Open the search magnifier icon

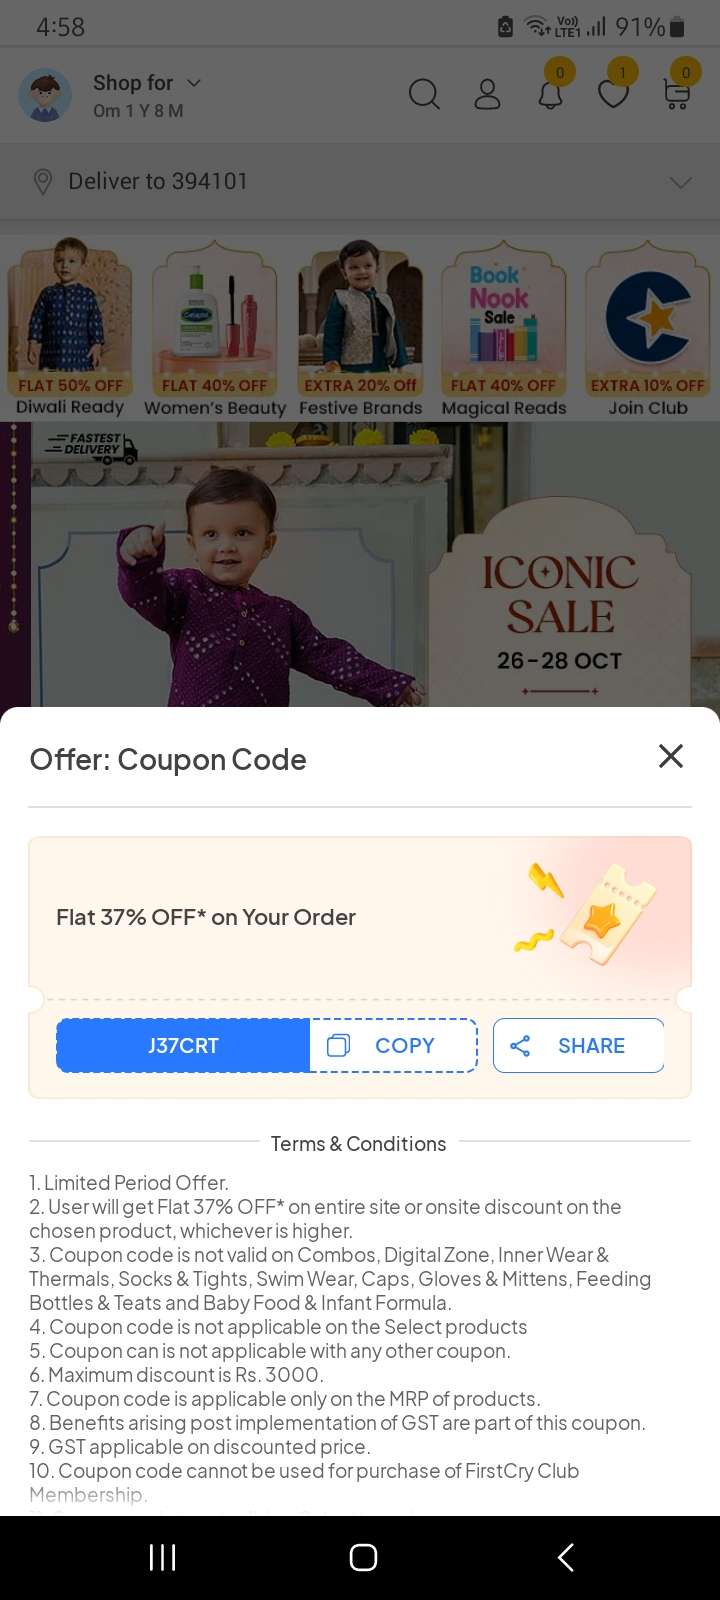pos(424,94)
